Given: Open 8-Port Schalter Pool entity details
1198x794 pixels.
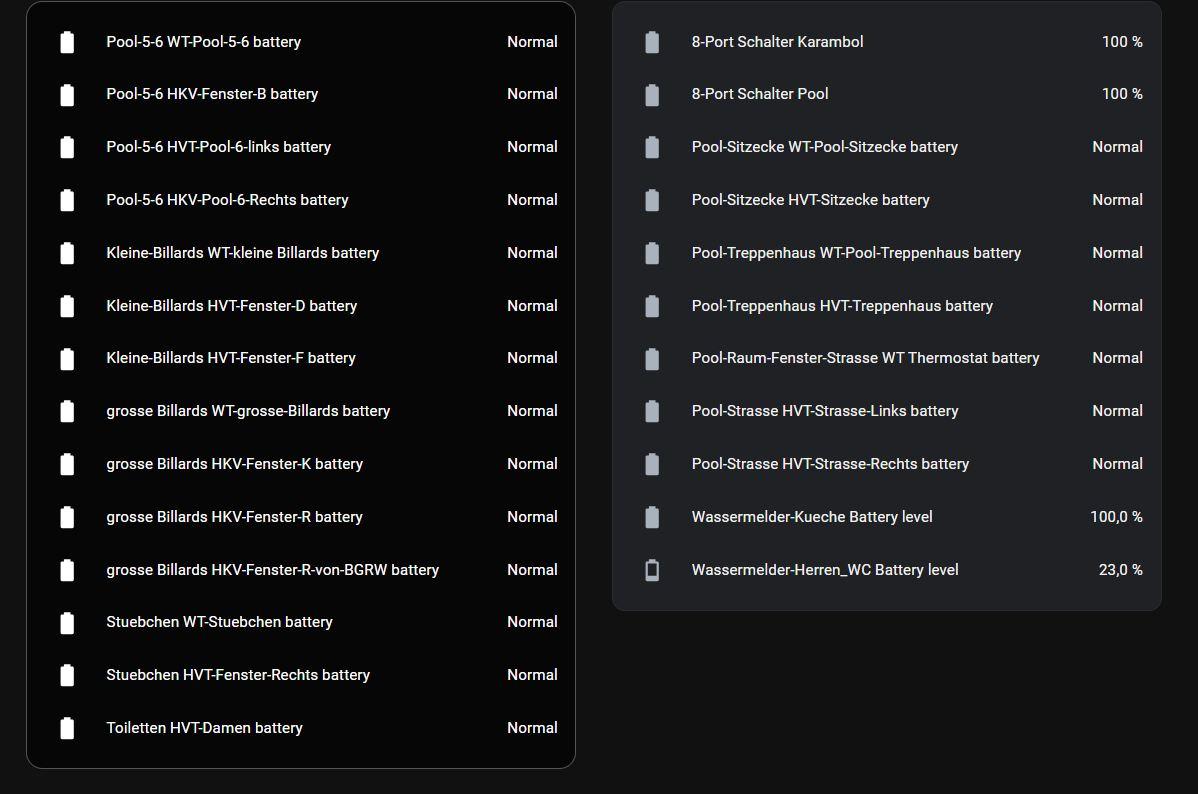Looking at the screenshot, I should (x=759, y=94).
